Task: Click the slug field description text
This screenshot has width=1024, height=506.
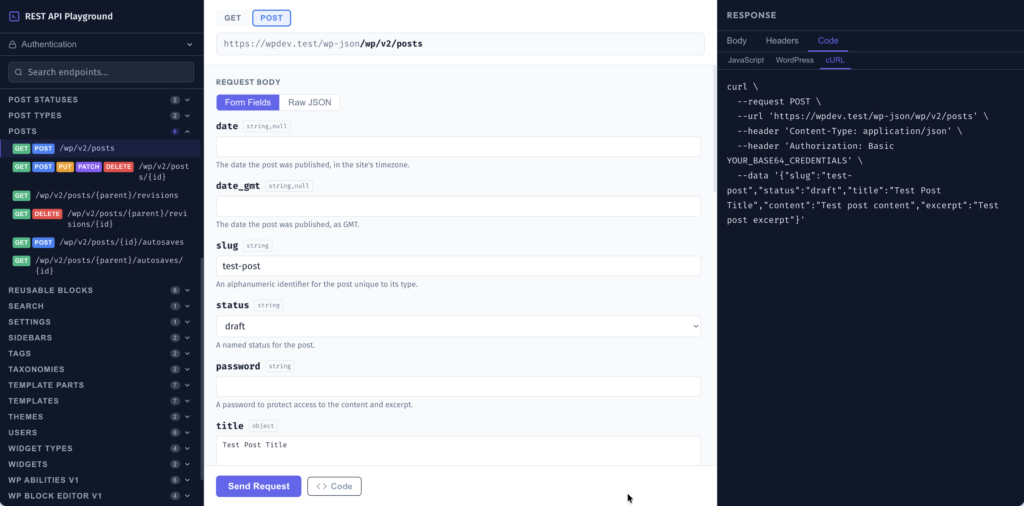Action: pos(317,285)
